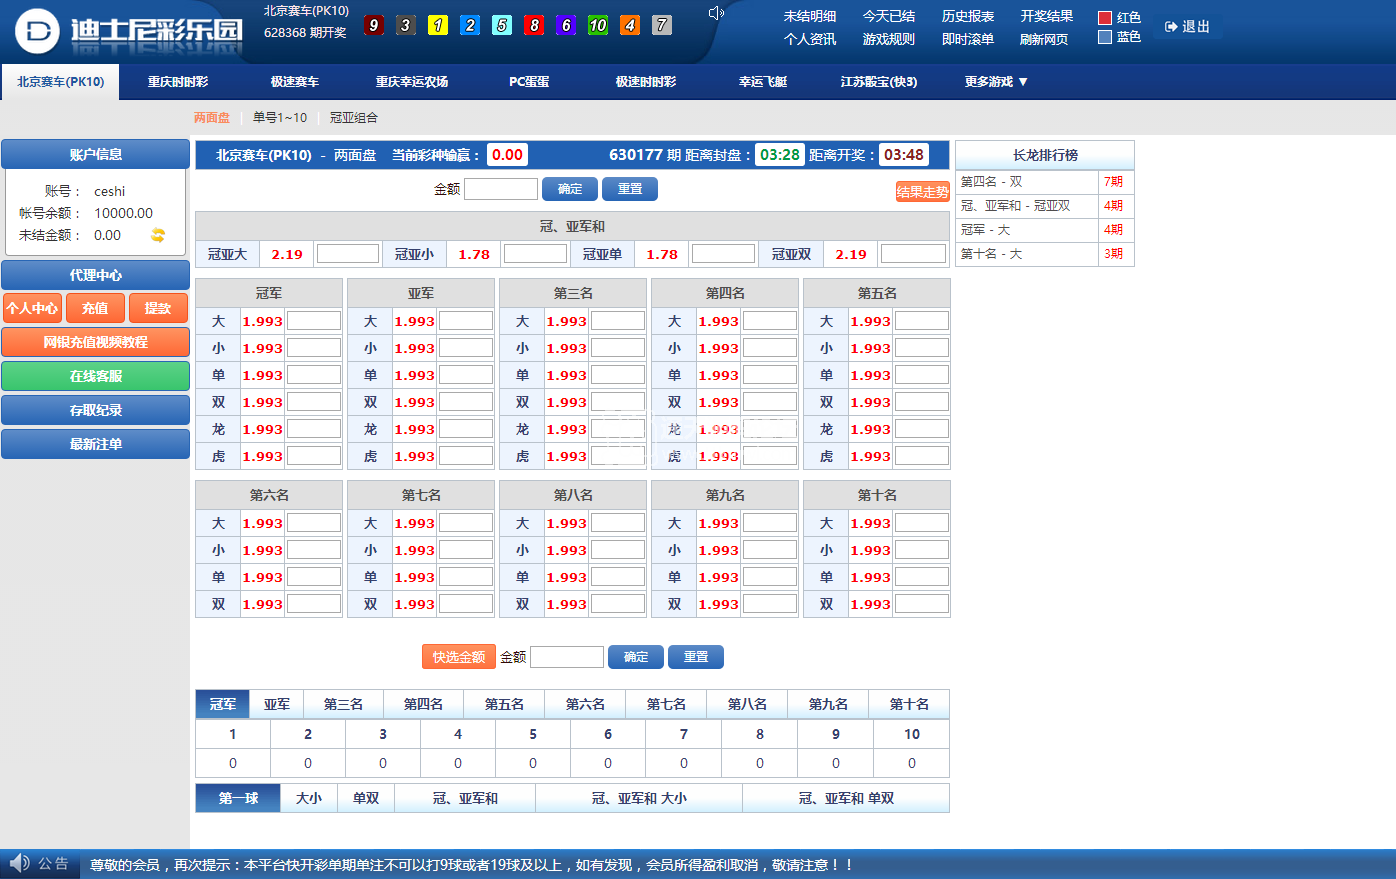Click the 代理中心 panel button
1396x879 pixels.
click(95, 275)
